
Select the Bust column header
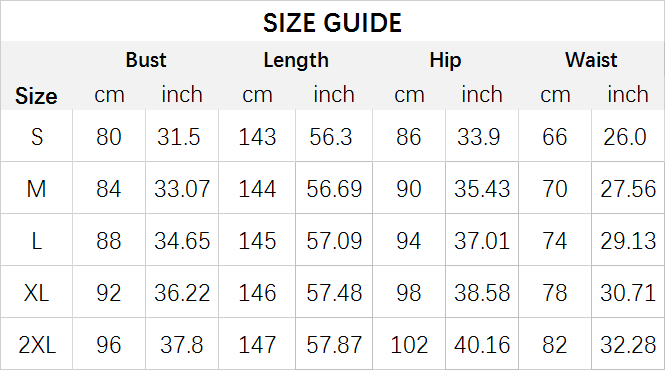coord(146,60)
